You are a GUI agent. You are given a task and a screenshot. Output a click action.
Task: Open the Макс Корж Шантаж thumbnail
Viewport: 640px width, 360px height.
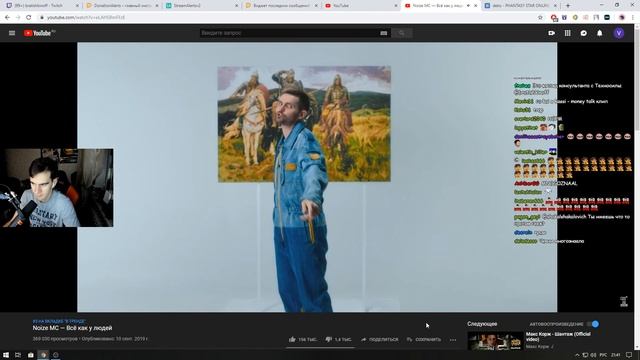495,341
